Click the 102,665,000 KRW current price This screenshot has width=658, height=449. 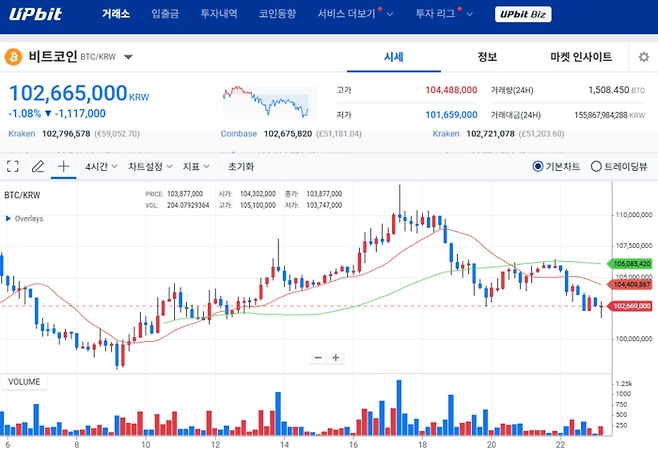tap(79, 93)
